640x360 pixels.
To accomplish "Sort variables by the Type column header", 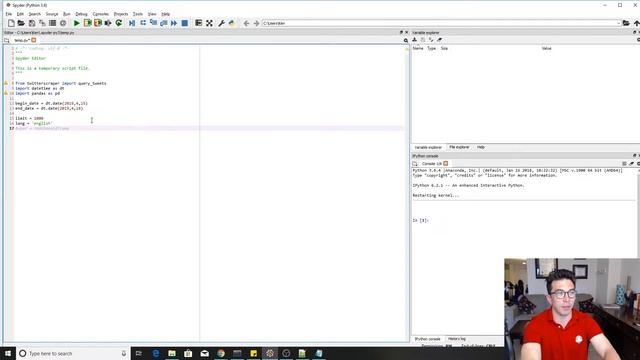I will point(431,48).
